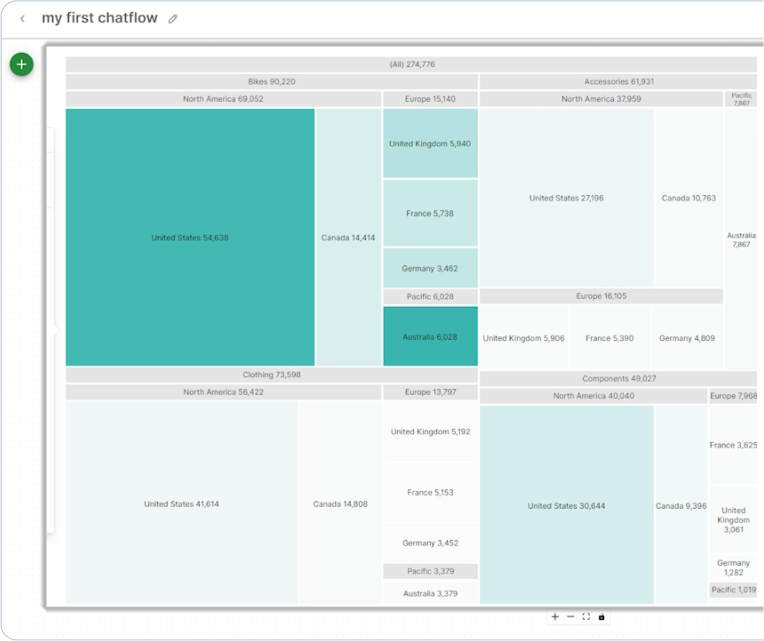This screenshot has width=764, height=641.
Task: Click the 'Pacific 3,379' header
Action: pos(430,571)
